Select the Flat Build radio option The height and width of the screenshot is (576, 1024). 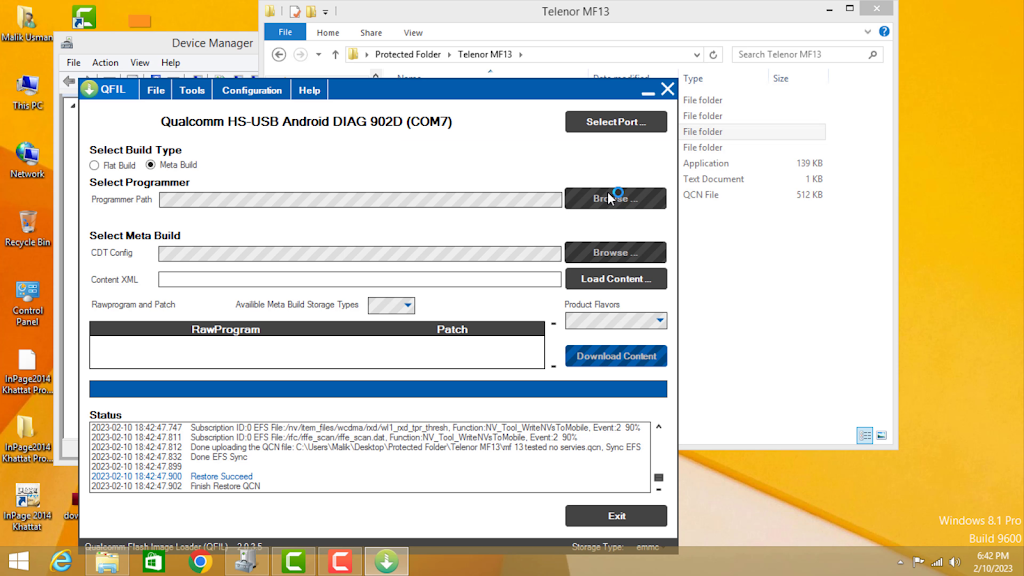click(95, 165)
